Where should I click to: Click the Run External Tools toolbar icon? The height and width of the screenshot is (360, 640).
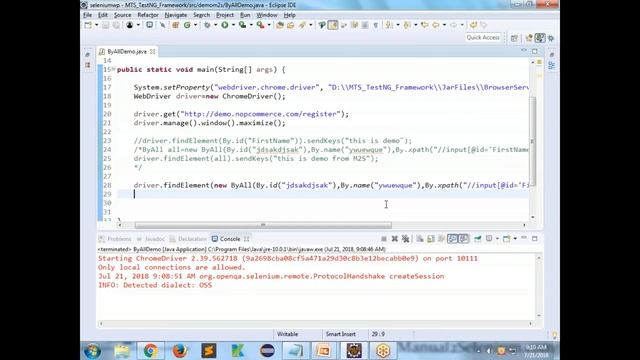[260, 25]
